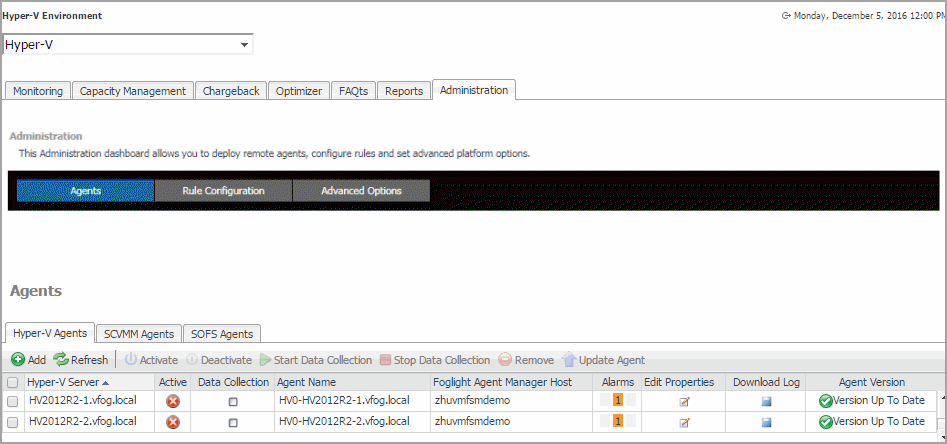Click the Data Collection column header
Screen dimensions: 947x444
[x=233, y=382]
